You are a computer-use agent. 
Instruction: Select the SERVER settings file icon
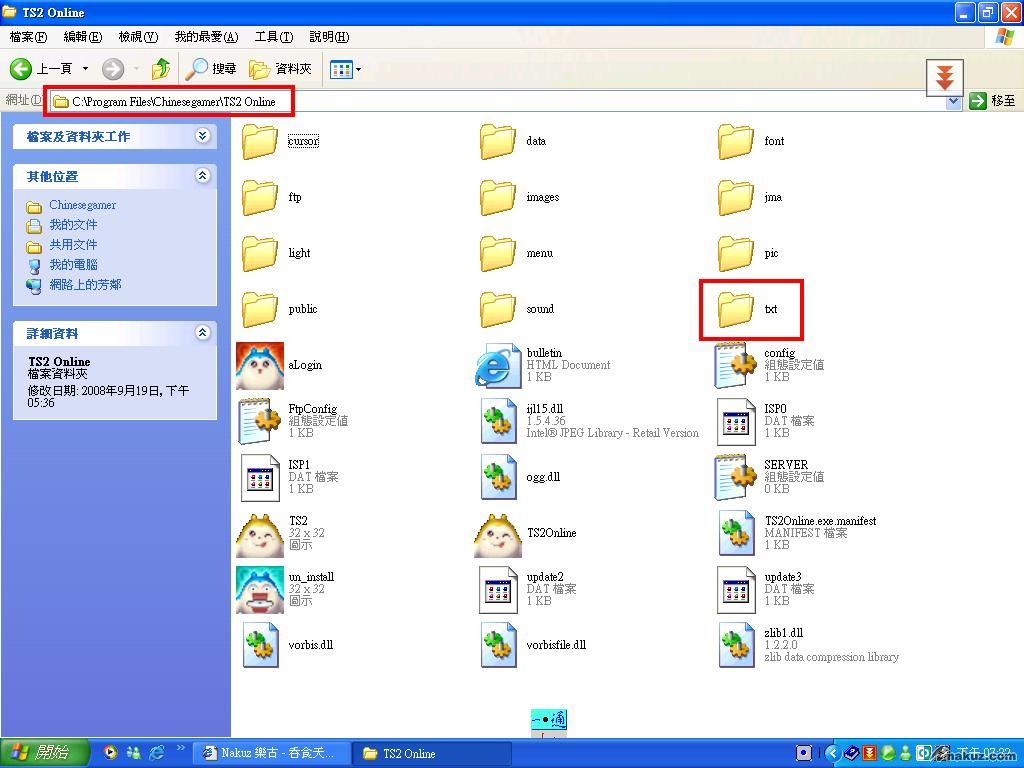pyautogui.click(x=735, y=477)
